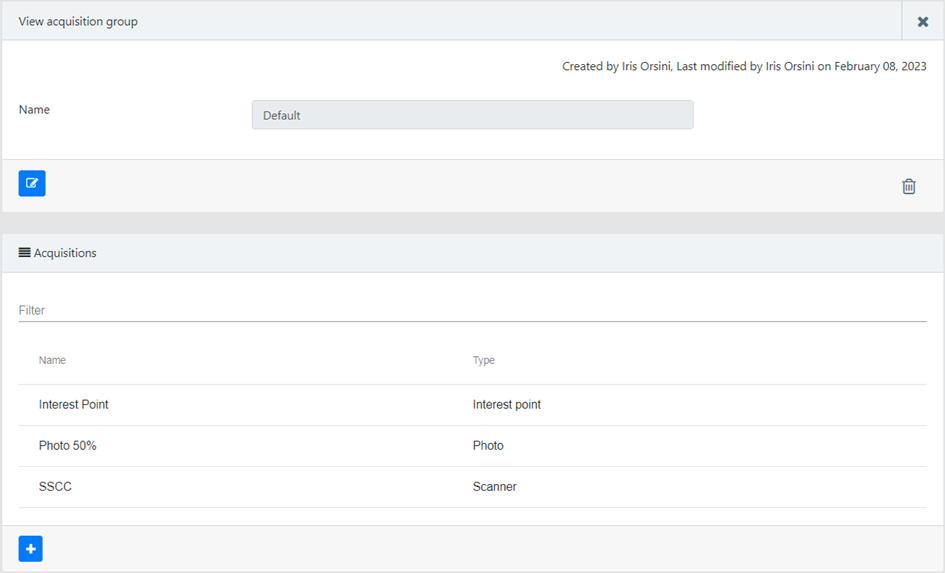Click the February 08, 2023 modified date
This screenshot has height=573, width=945.
point(881,66)
